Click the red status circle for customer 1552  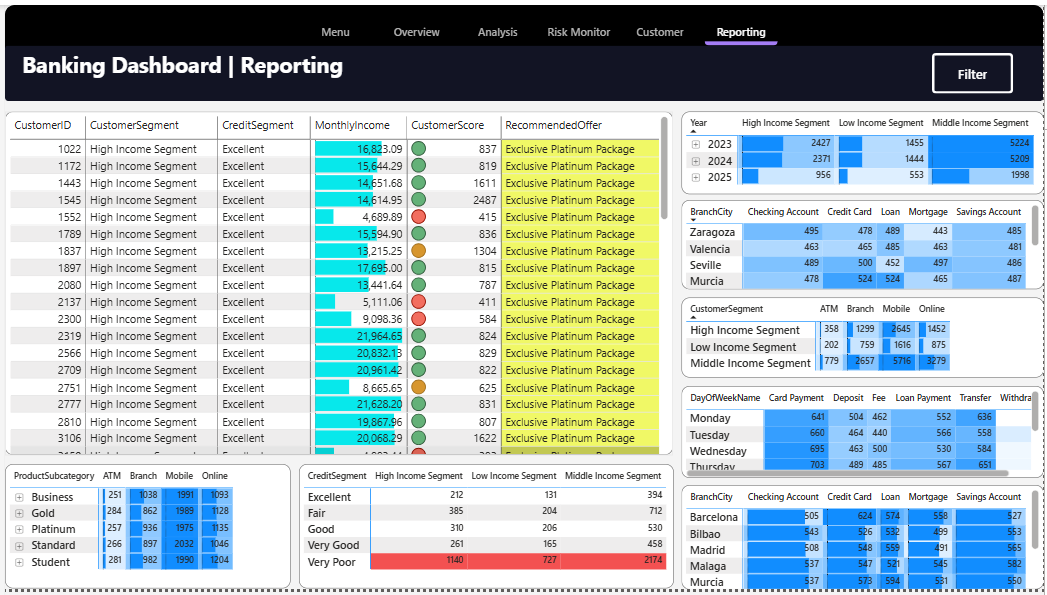click(x=418, y=217)
